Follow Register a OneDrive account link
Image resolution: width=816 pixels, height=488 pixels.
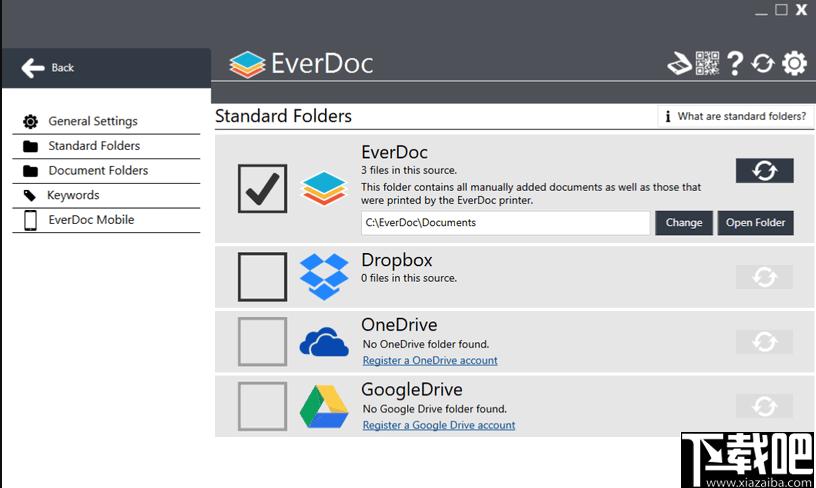pyautogui.click(x=430, y=360)
